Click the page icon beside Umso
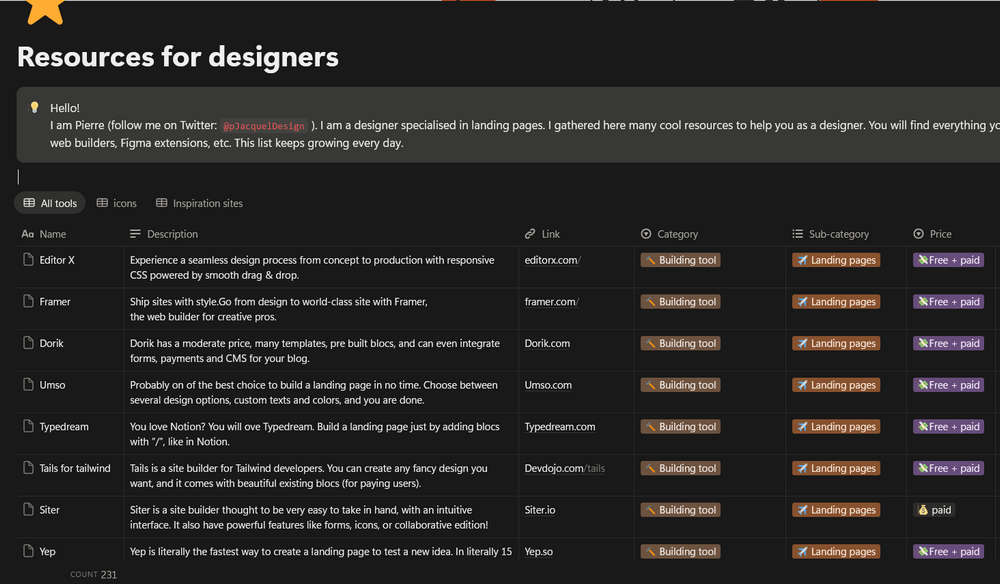The width and height of the screenshot is (1000, 584). 28,384
